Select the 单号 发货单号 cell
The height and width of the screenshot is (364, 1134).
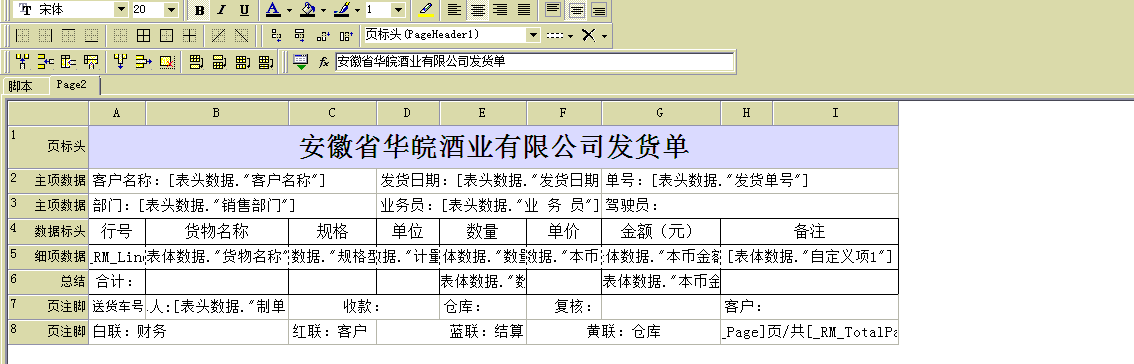click(750, 181)
